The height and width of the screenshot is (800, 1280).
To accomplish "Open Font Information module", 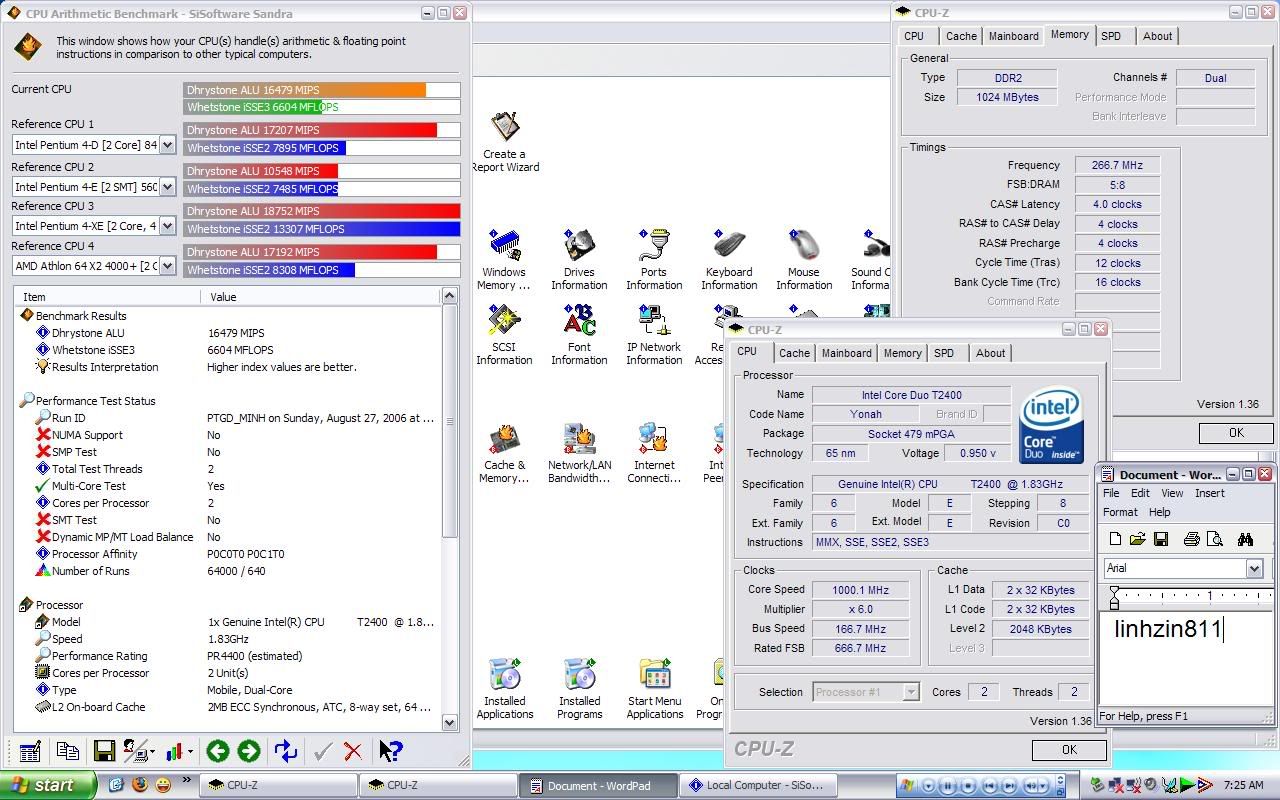I will [579, 335].
